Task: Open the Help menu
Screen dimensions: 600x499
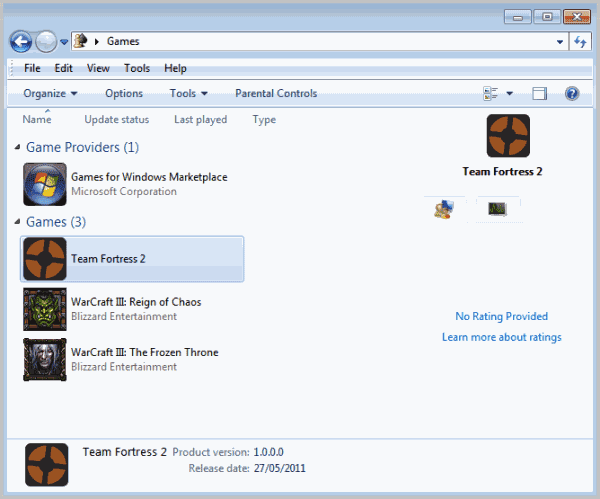Action: pos(175,68)
